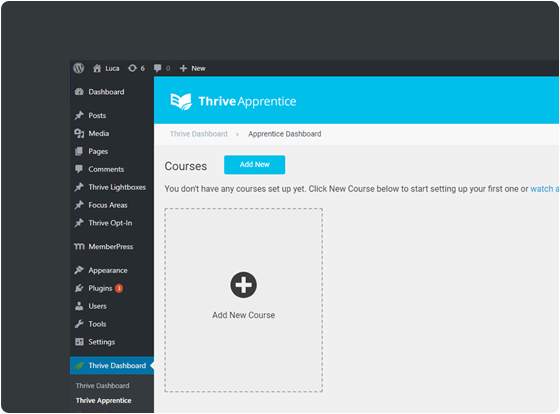560x414 pixels.
Task: Click the blue Add New button
Action: pyautogui.click(x=254, y=165)
